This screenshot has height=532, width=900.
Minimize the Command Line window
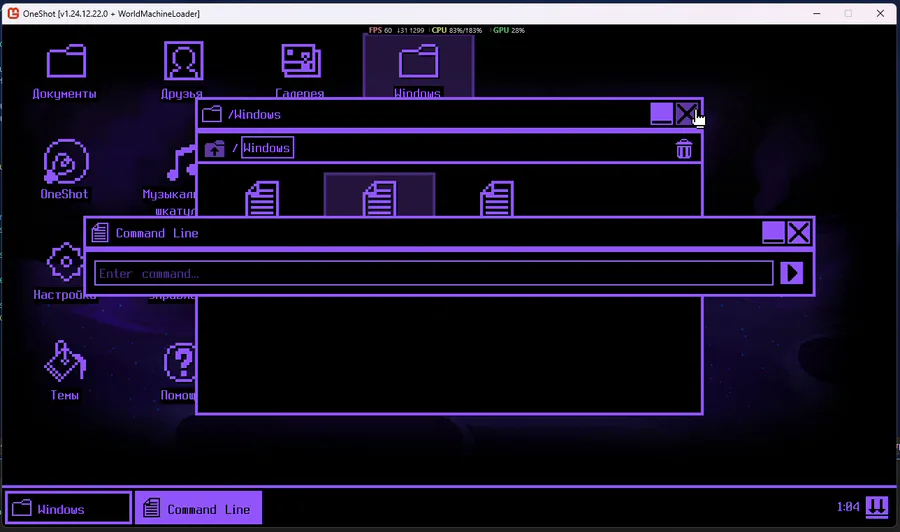773,232
